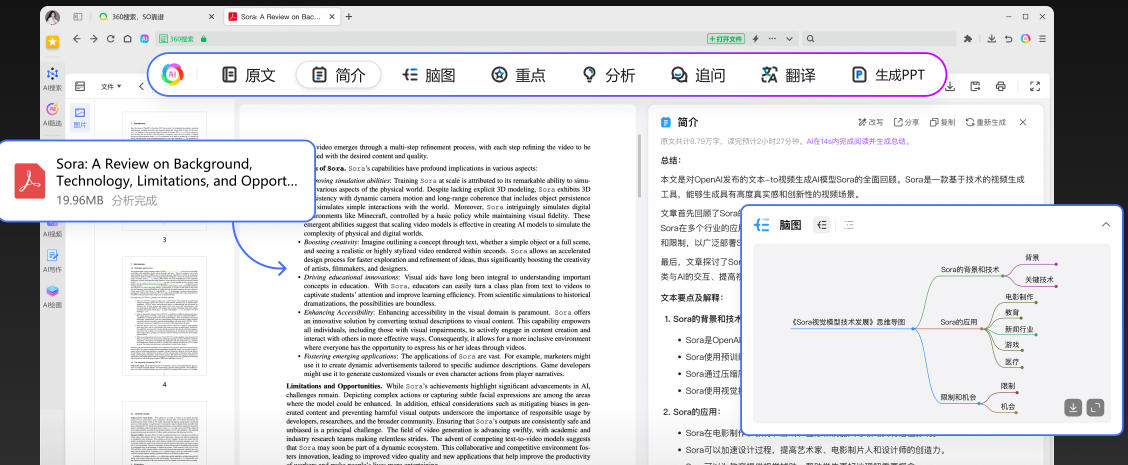The height and width of the screenshot is (465, 1128).
Task: Click the print icon in PDF toolbar
Action: pyautogui.click(x=1000, y=87)
